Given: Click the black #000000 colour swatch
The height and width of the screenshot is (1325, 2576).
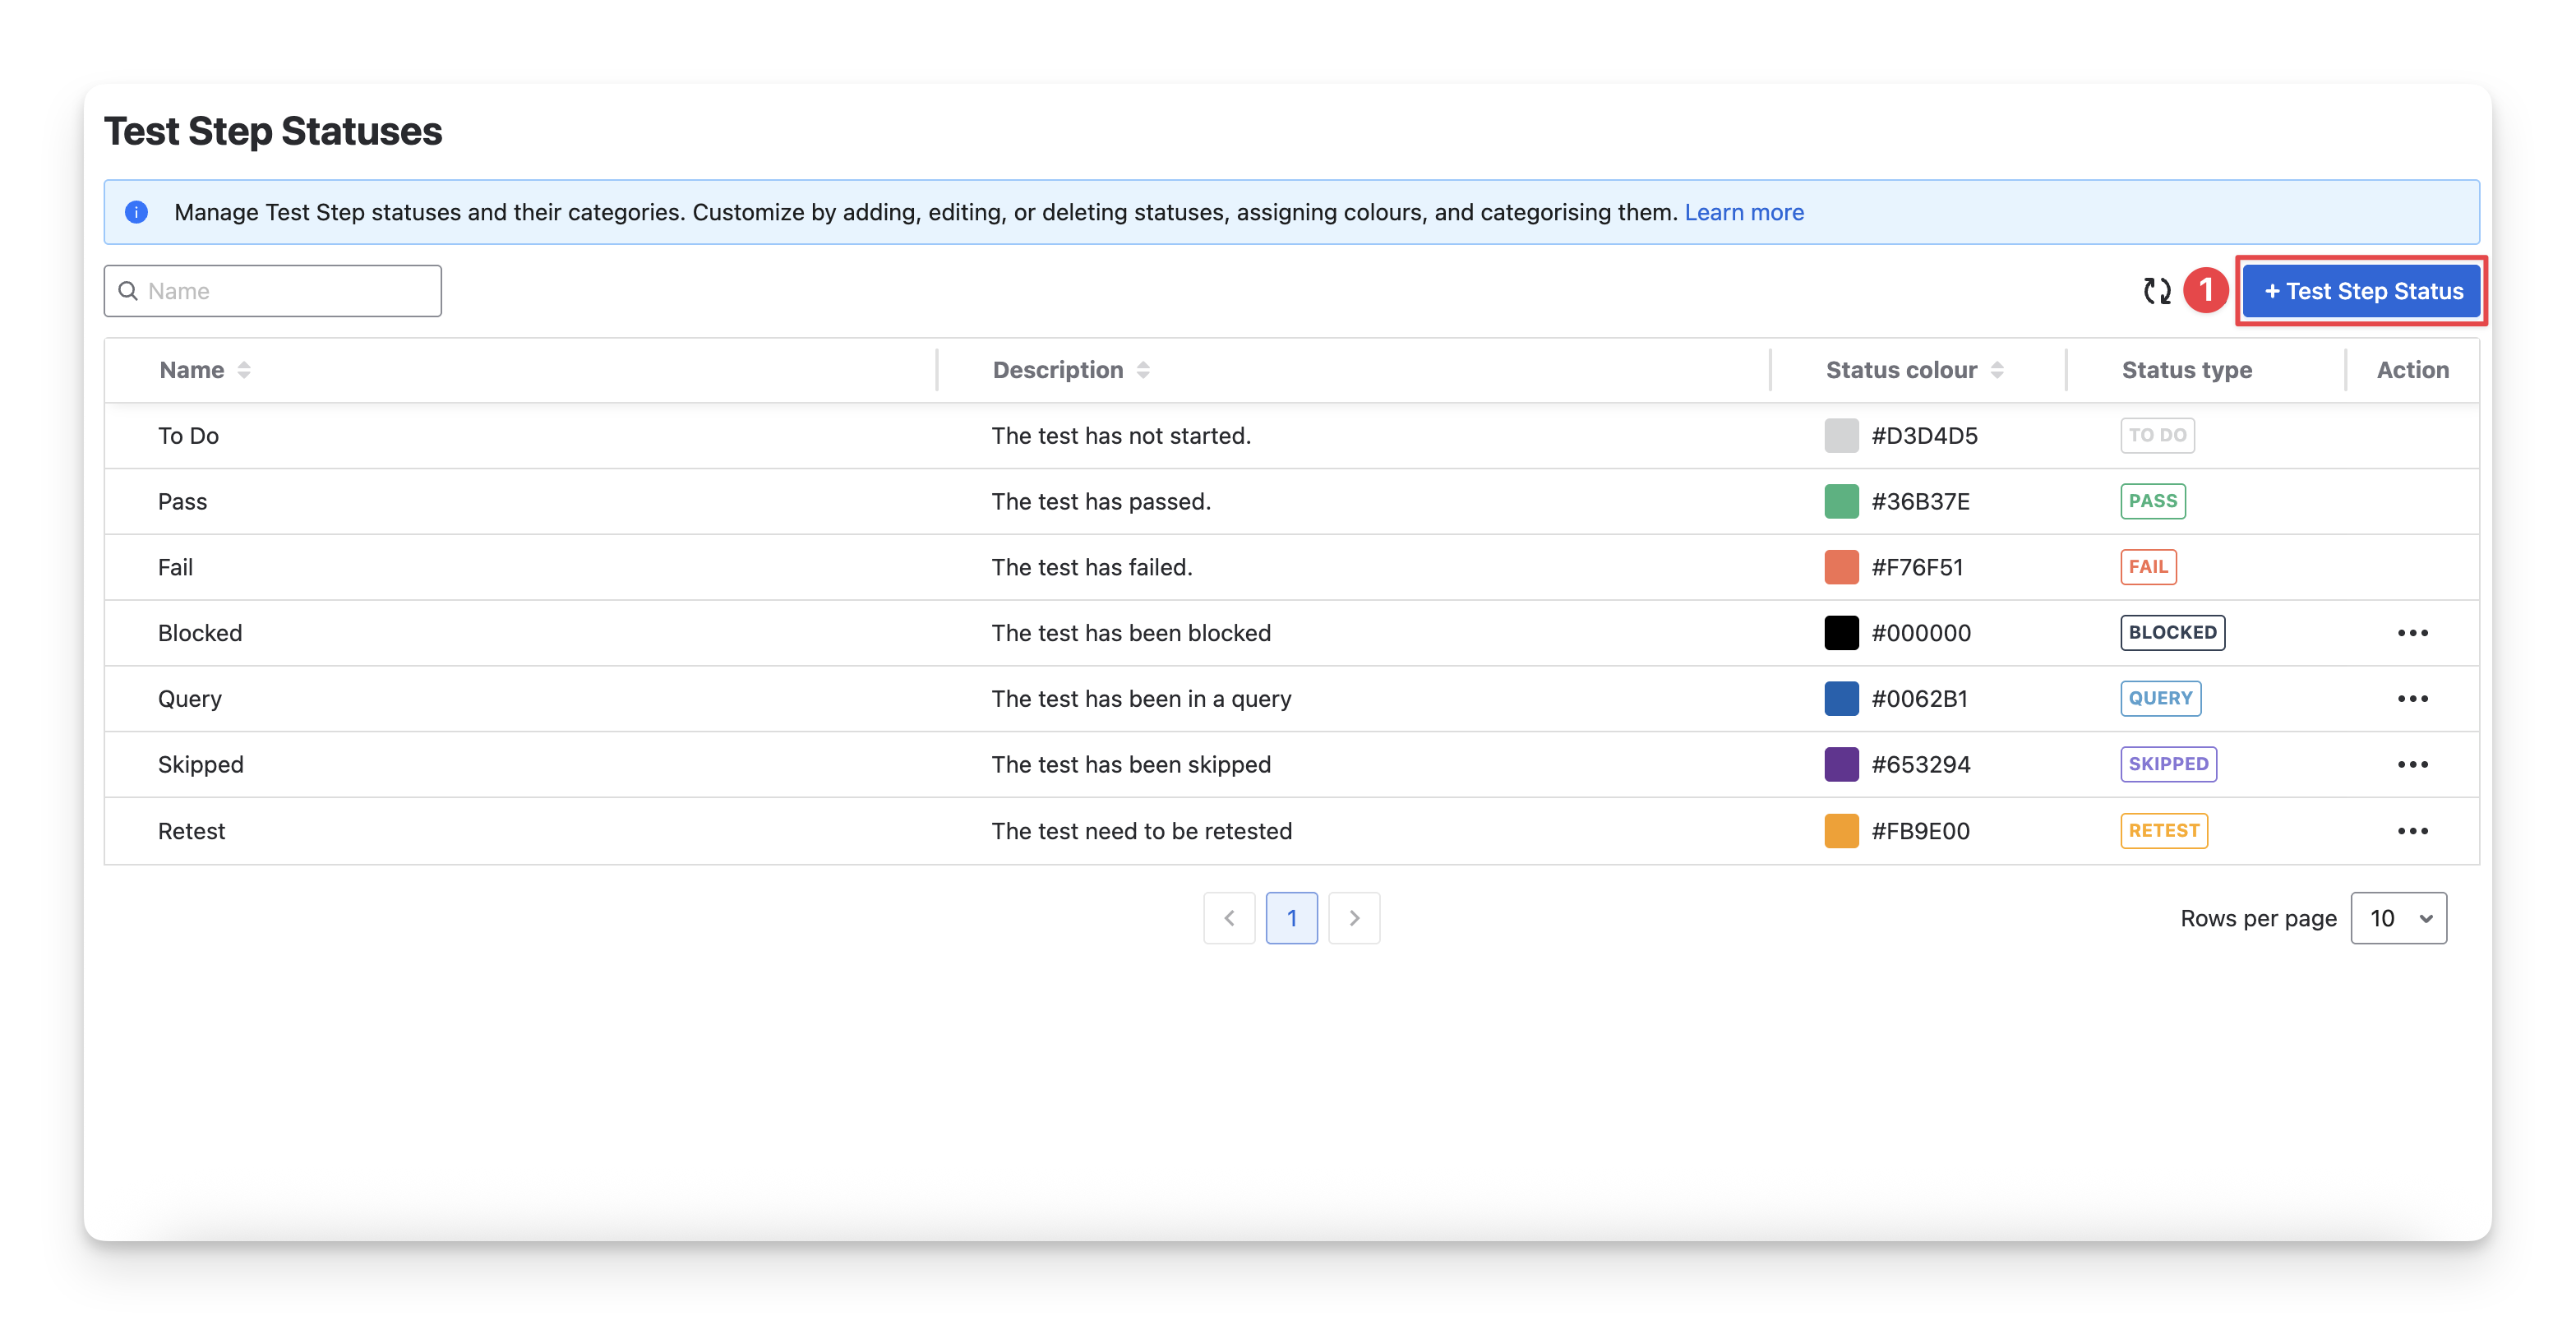Looking at the screenshot, I should tap(1841, 633).
